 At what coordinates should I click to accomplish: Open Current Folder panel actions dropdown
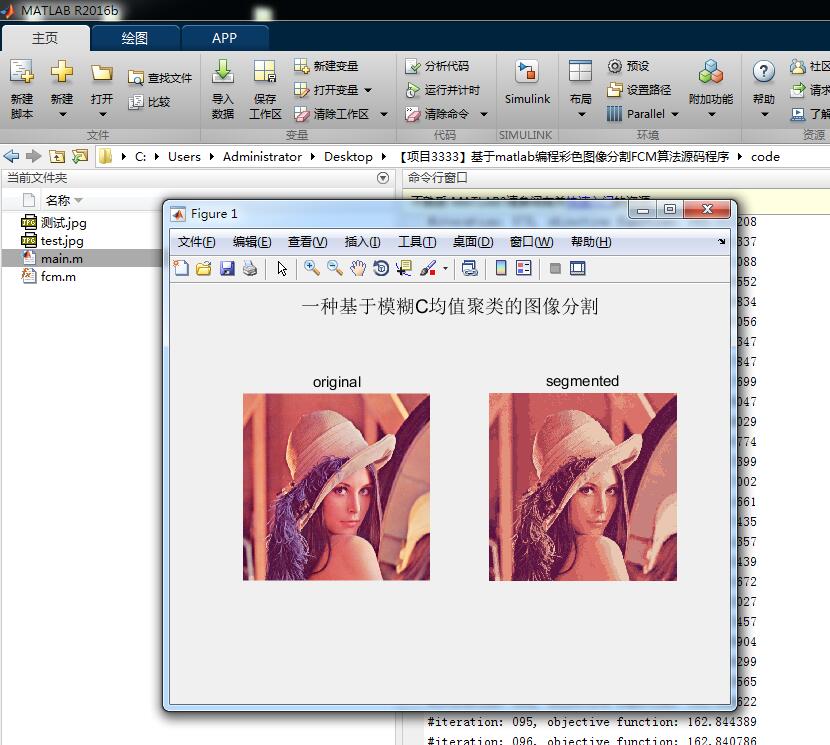coord(383,178)
